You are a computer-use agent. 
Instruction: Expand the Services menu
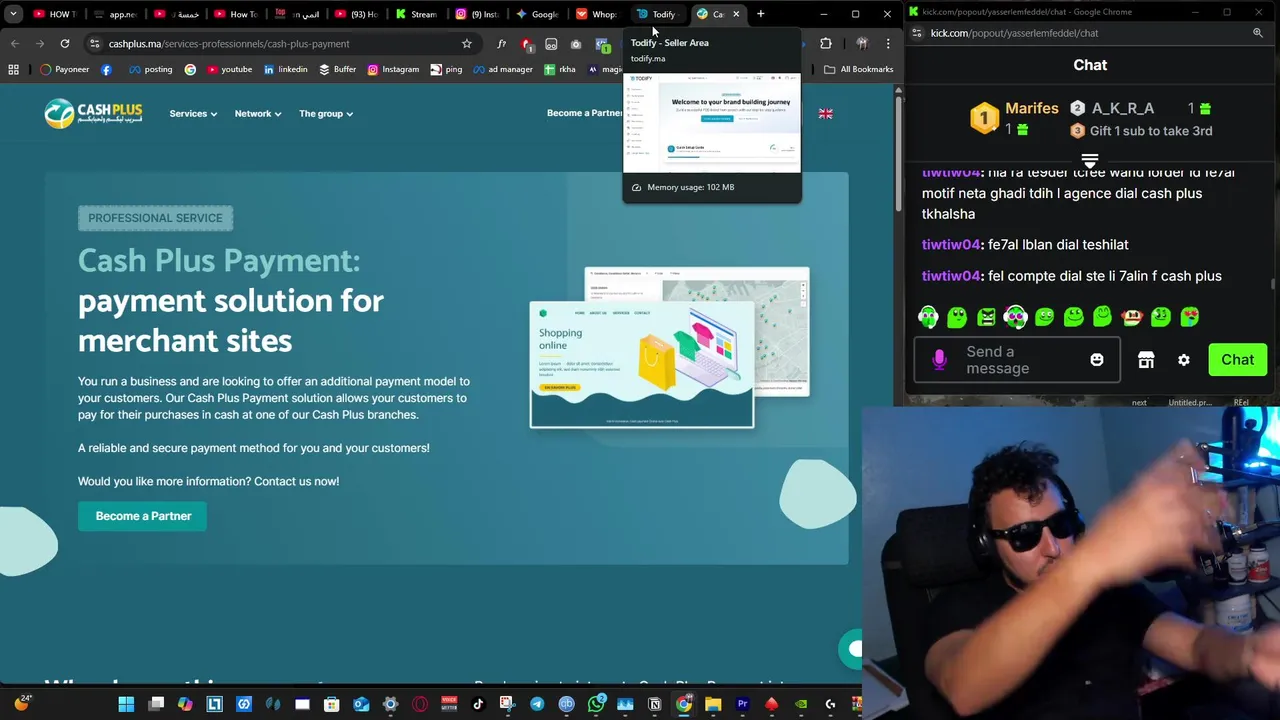193,114
